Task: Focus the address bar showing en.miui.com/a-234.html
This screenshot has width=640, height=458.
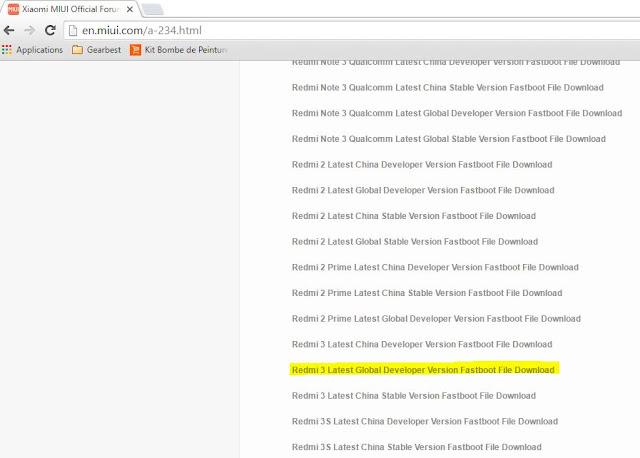Action: pyautogui.click(x=351, y=31)
